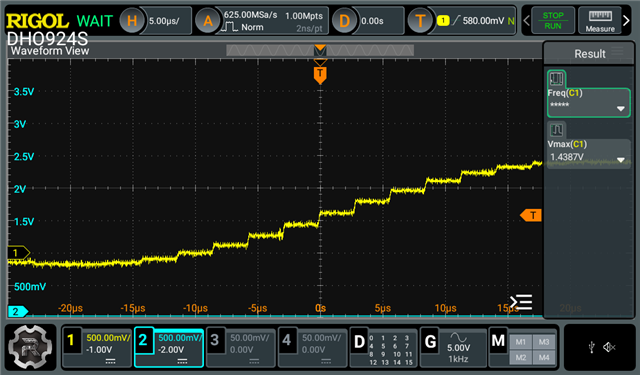Enable channel 3
640x375 pixels.
point(215,340)
